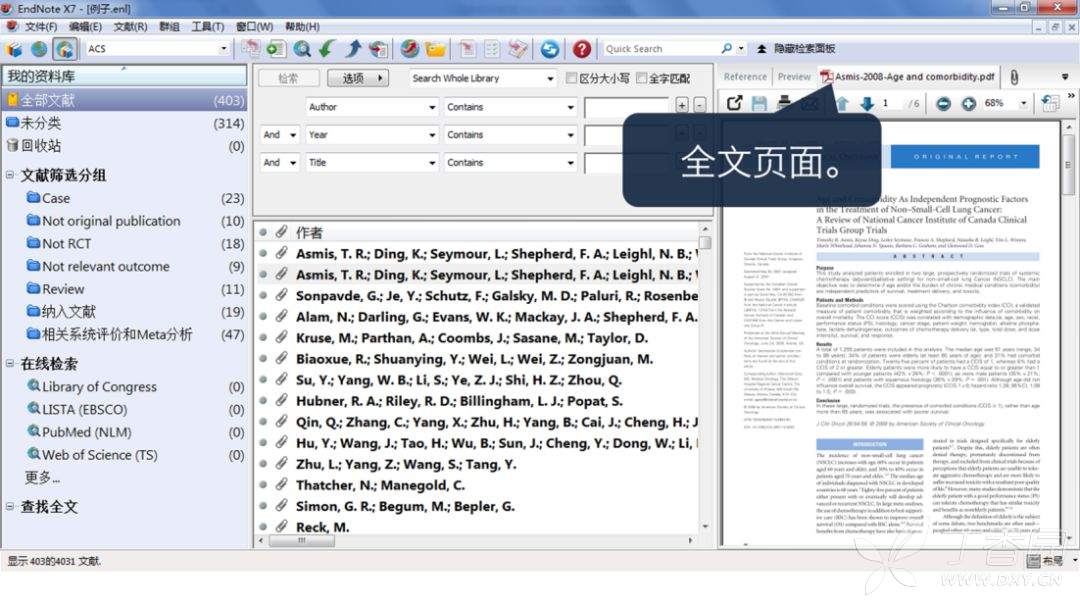Open the 编辑(E) menu
The height and width of the screenshot is (606, 1080).
85,26
